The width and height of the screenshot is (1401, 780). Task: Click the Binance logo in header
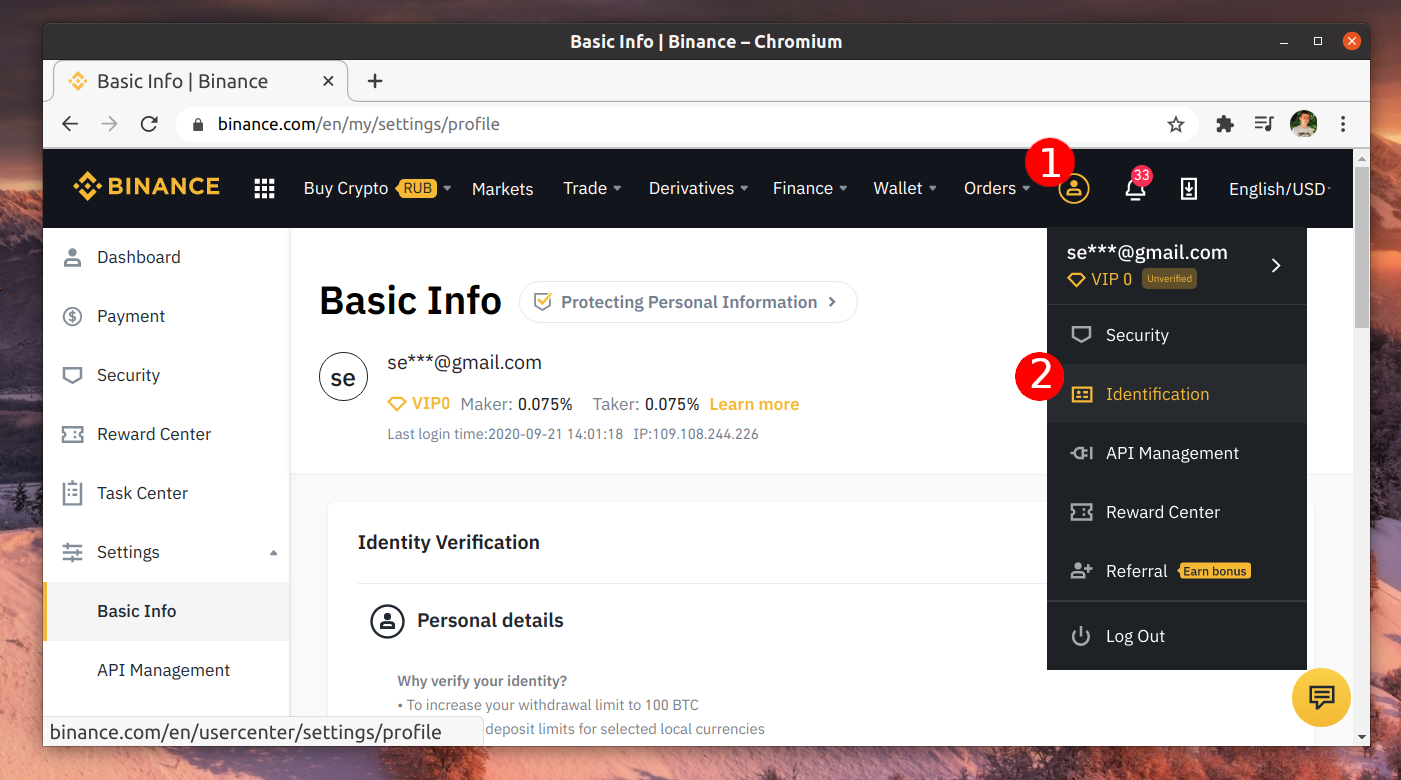(x=146, y=187)
